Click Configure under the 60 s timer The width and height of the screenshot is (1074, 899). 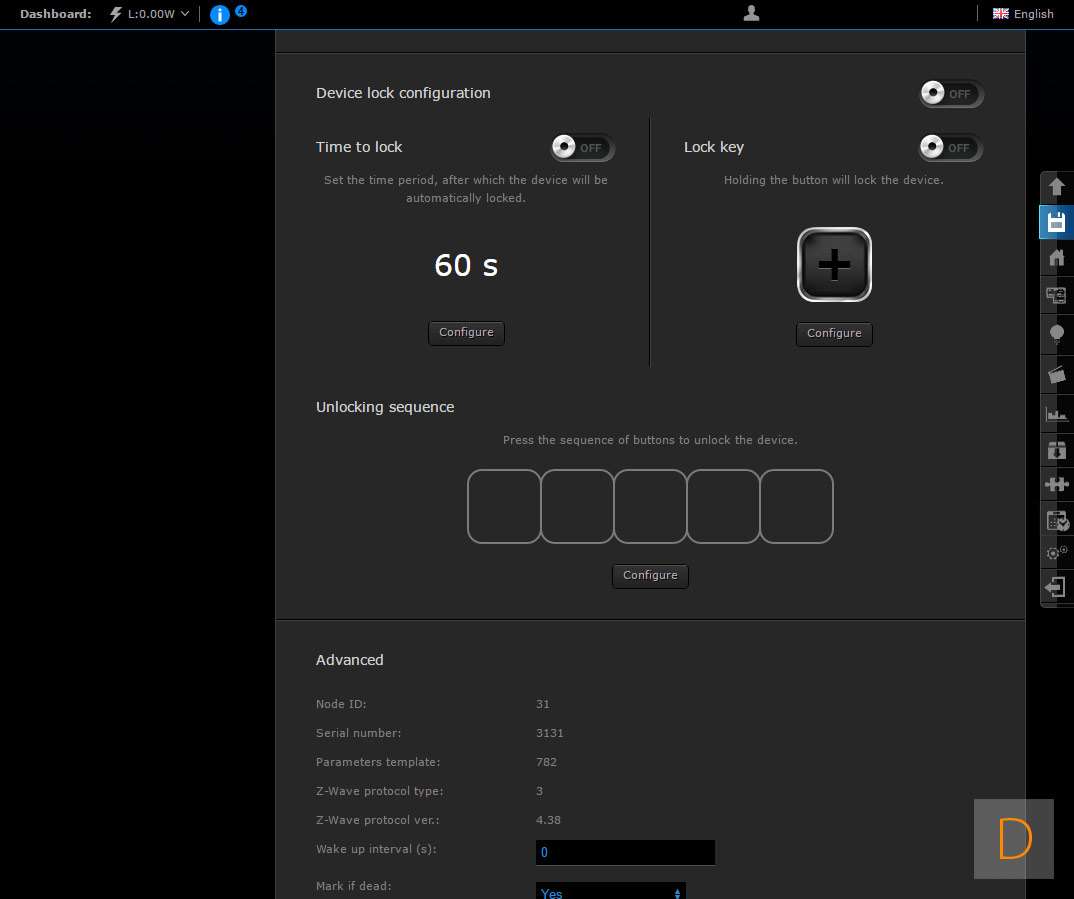click(466, 333)
